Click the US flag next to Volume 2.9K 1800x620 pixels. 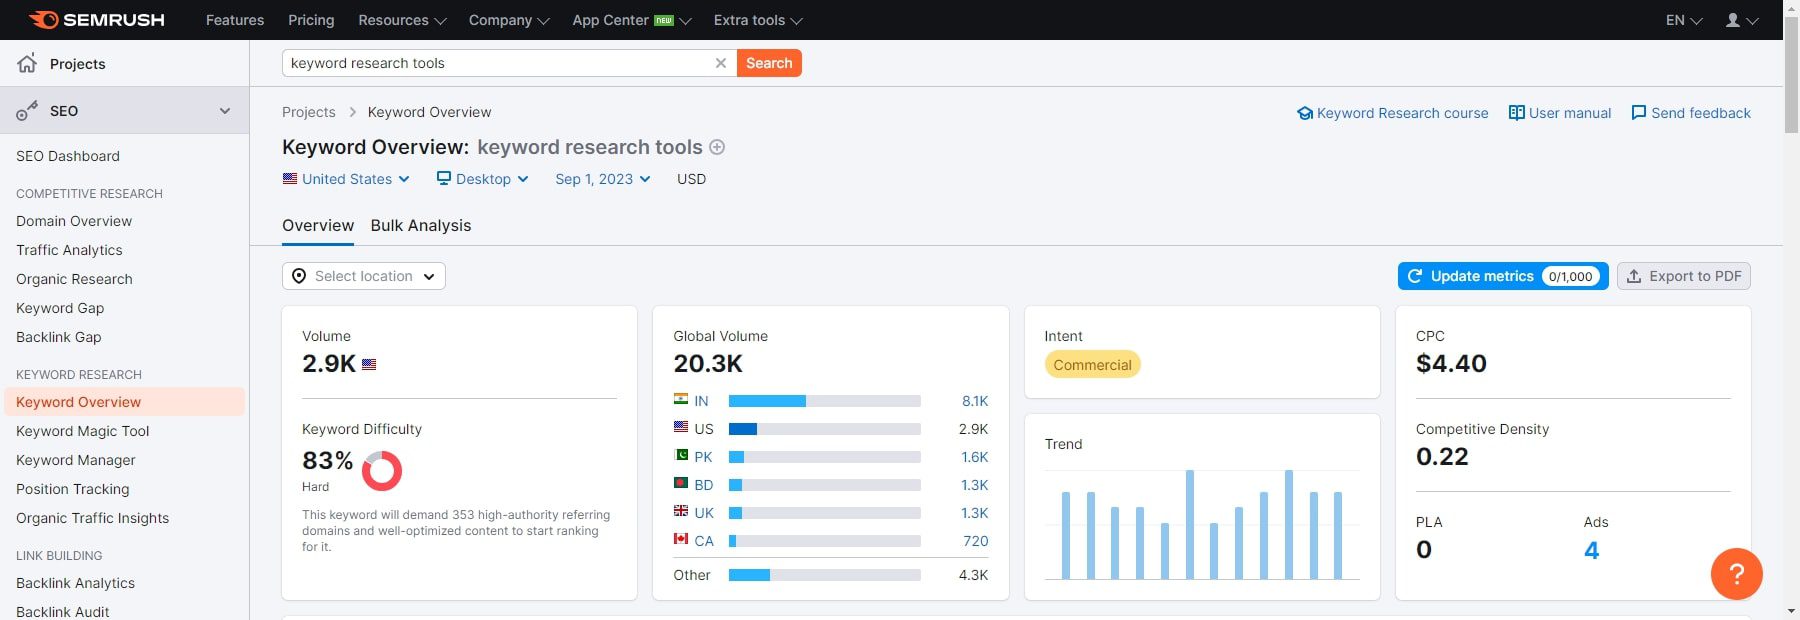tap(369, 364)
